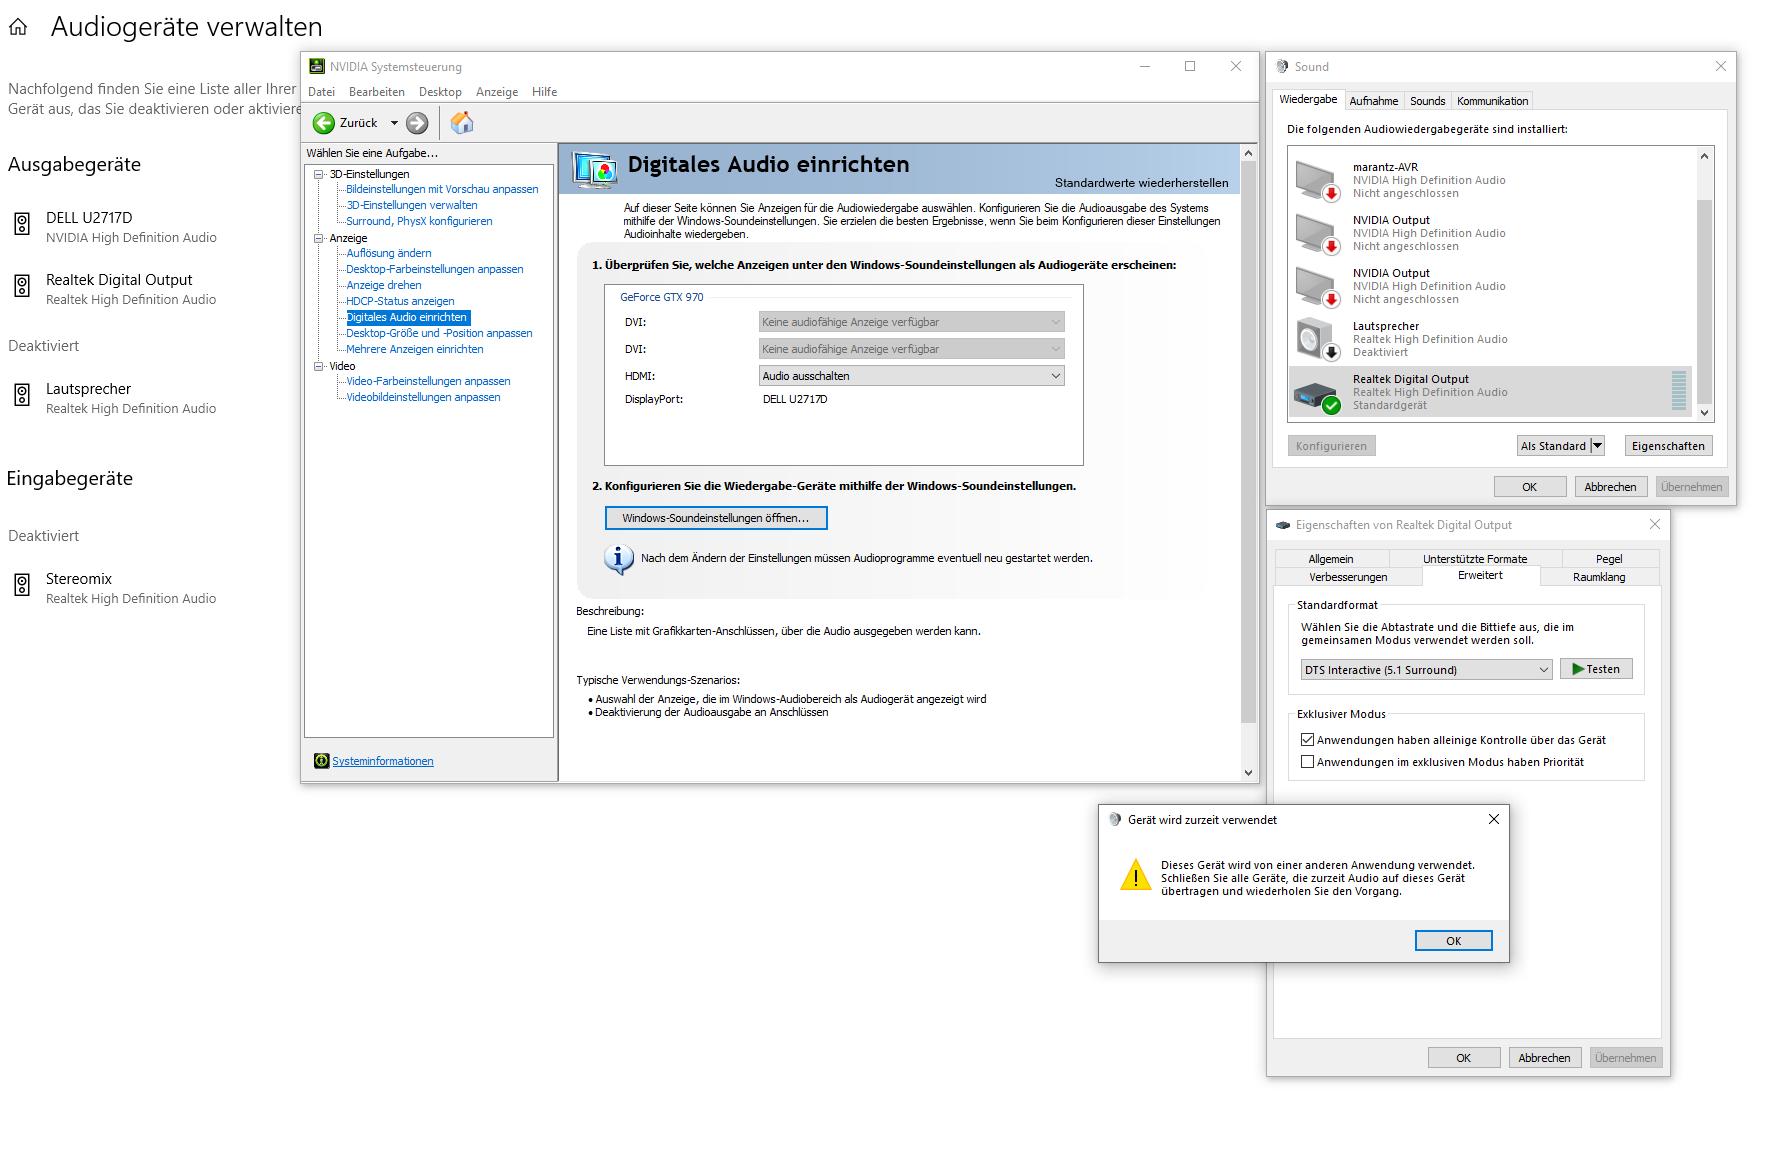Switch to the Kommunikation tab
This screenshot has height=1153, width=1773.
click(x=1492, y=101)
